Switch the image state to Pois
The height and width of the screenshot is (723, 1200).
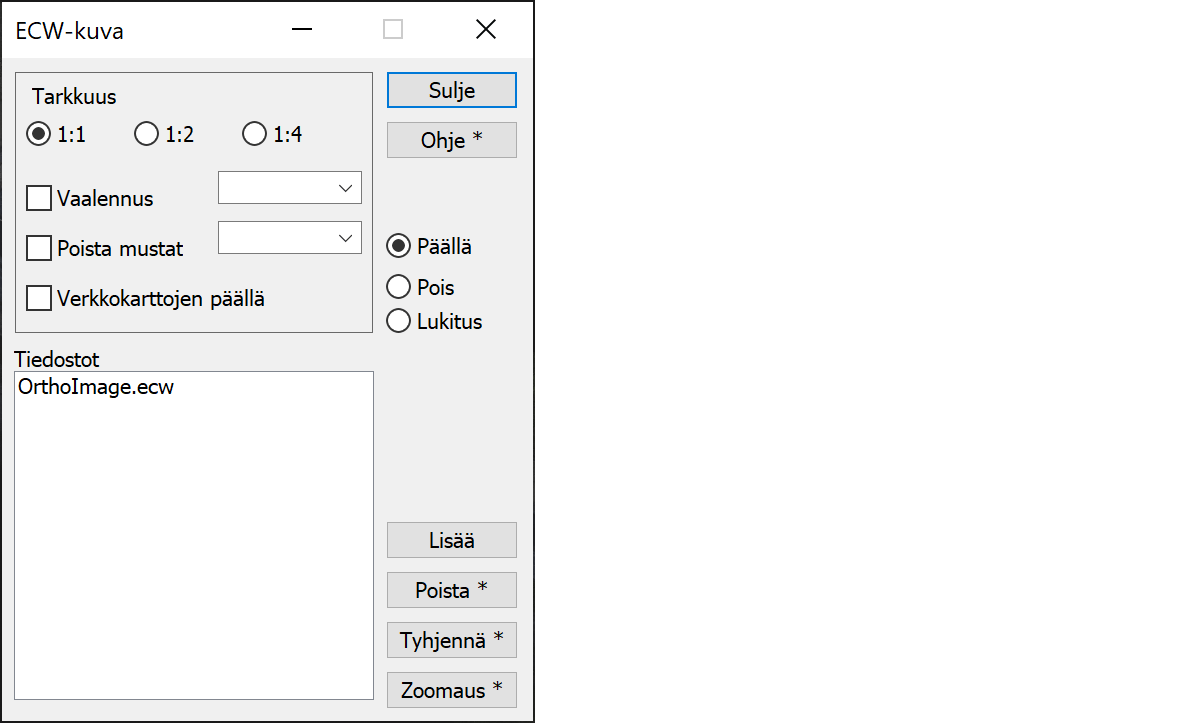click(x=399, y=287)
